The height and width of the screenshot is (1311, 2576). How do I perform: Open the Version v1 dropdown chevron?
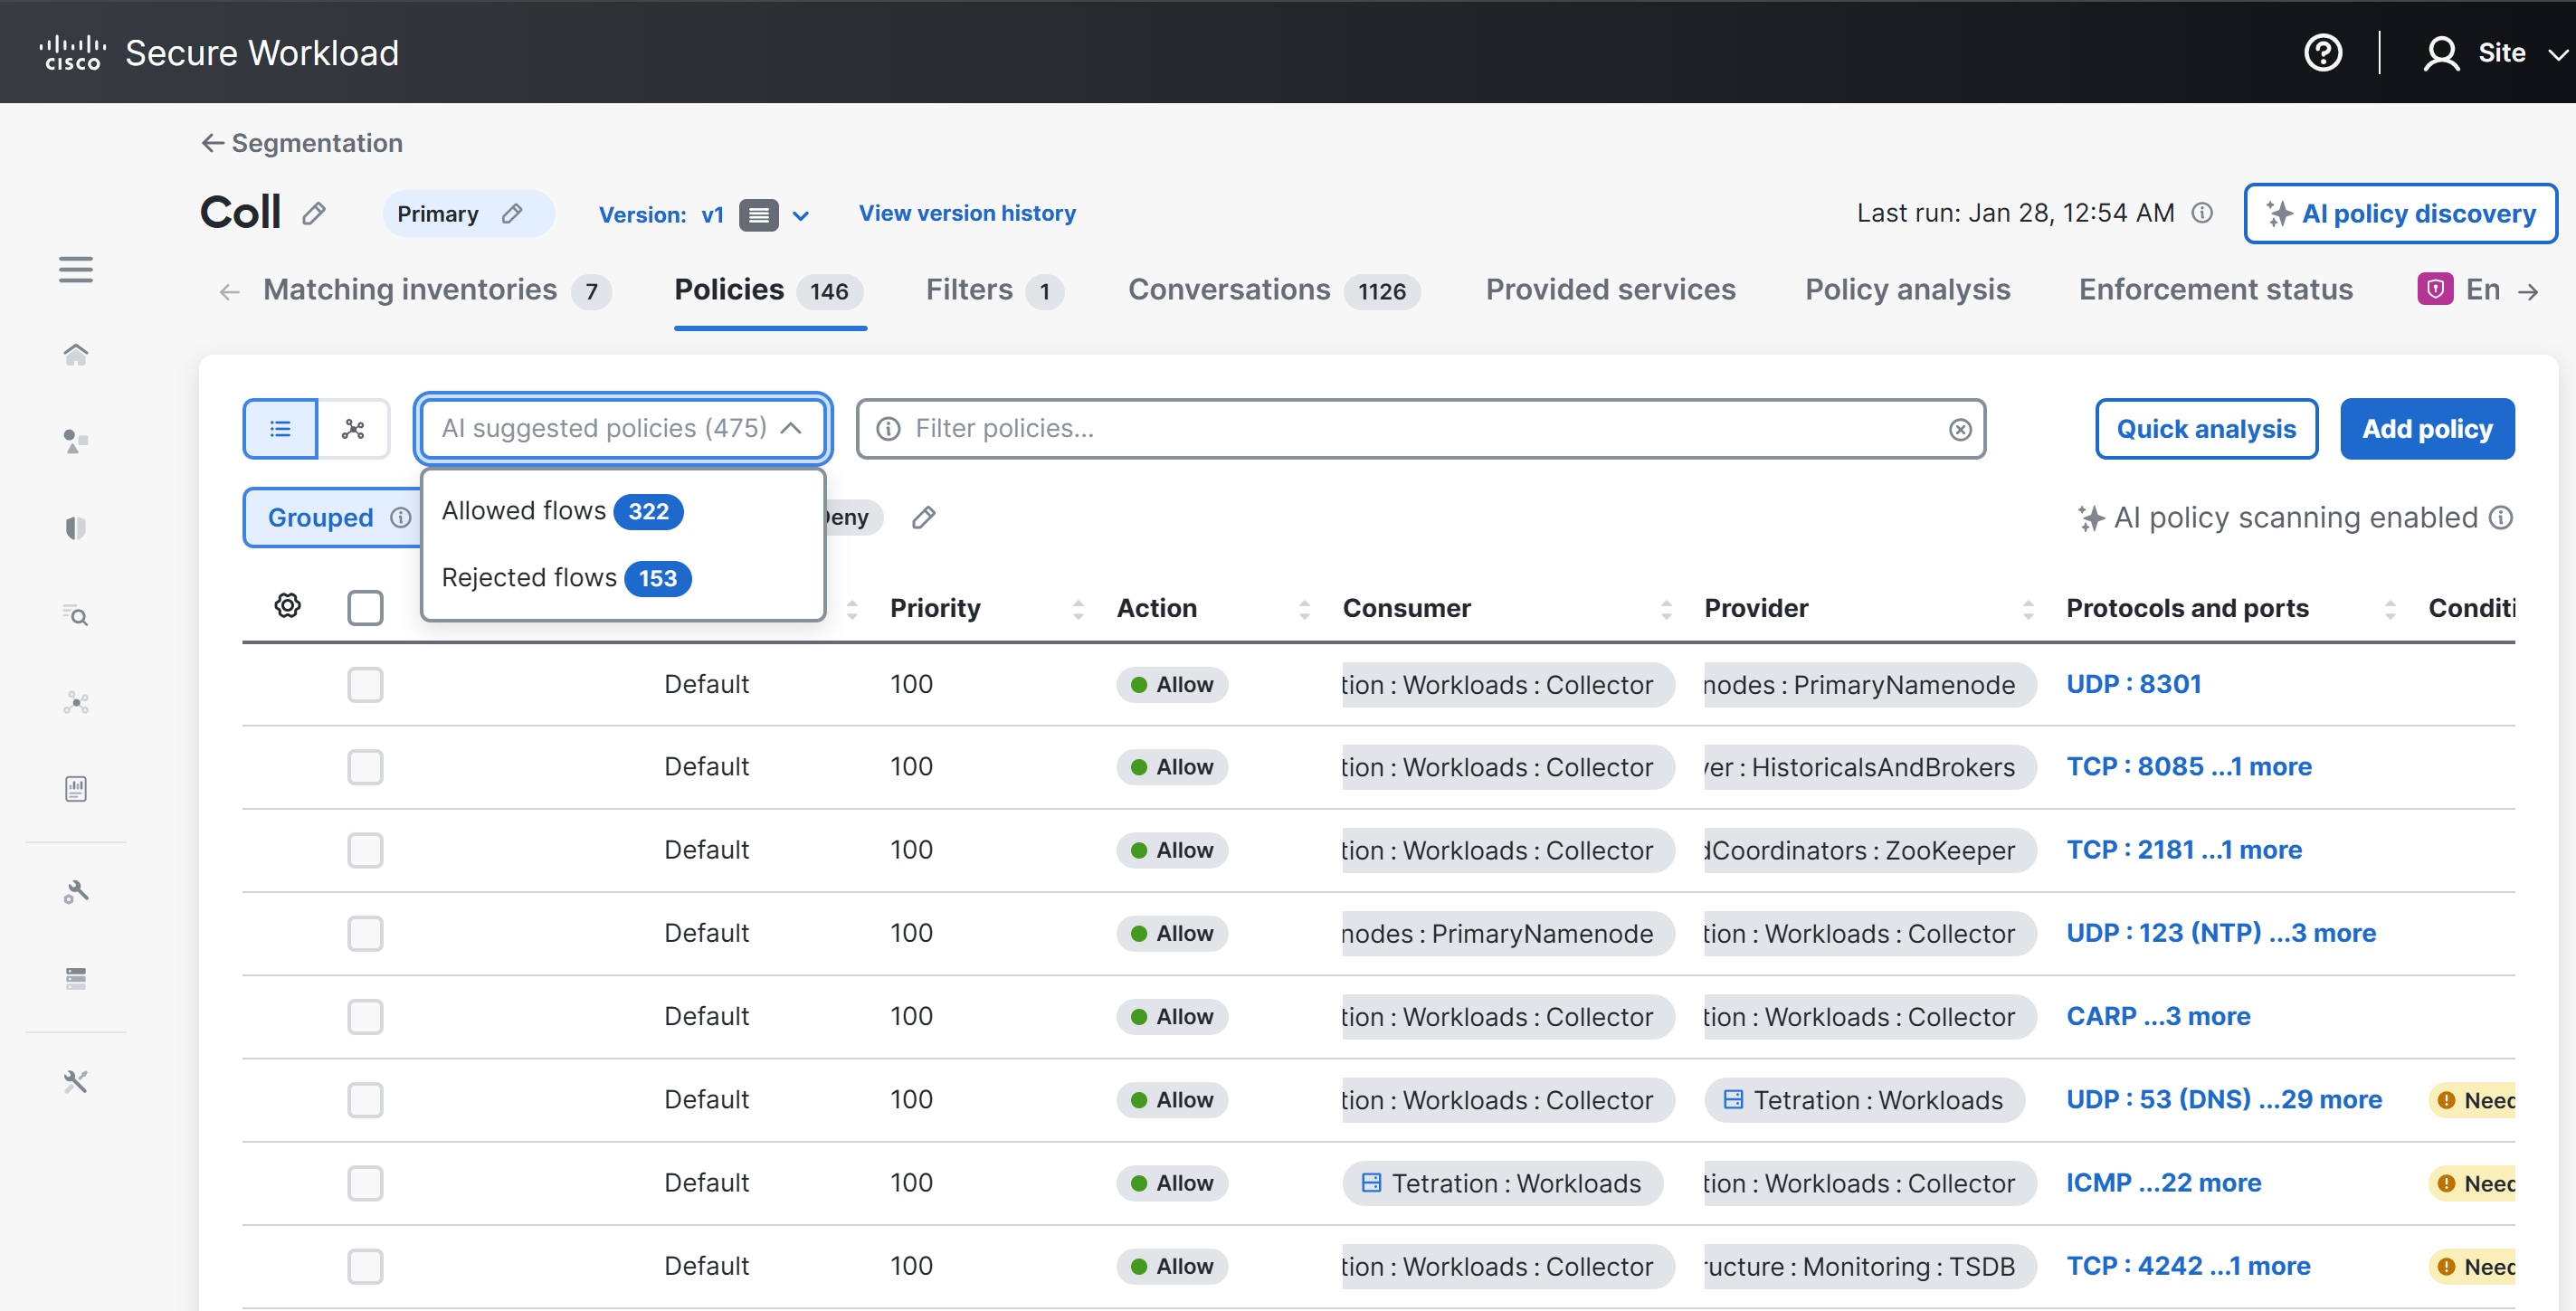(800, 215)
